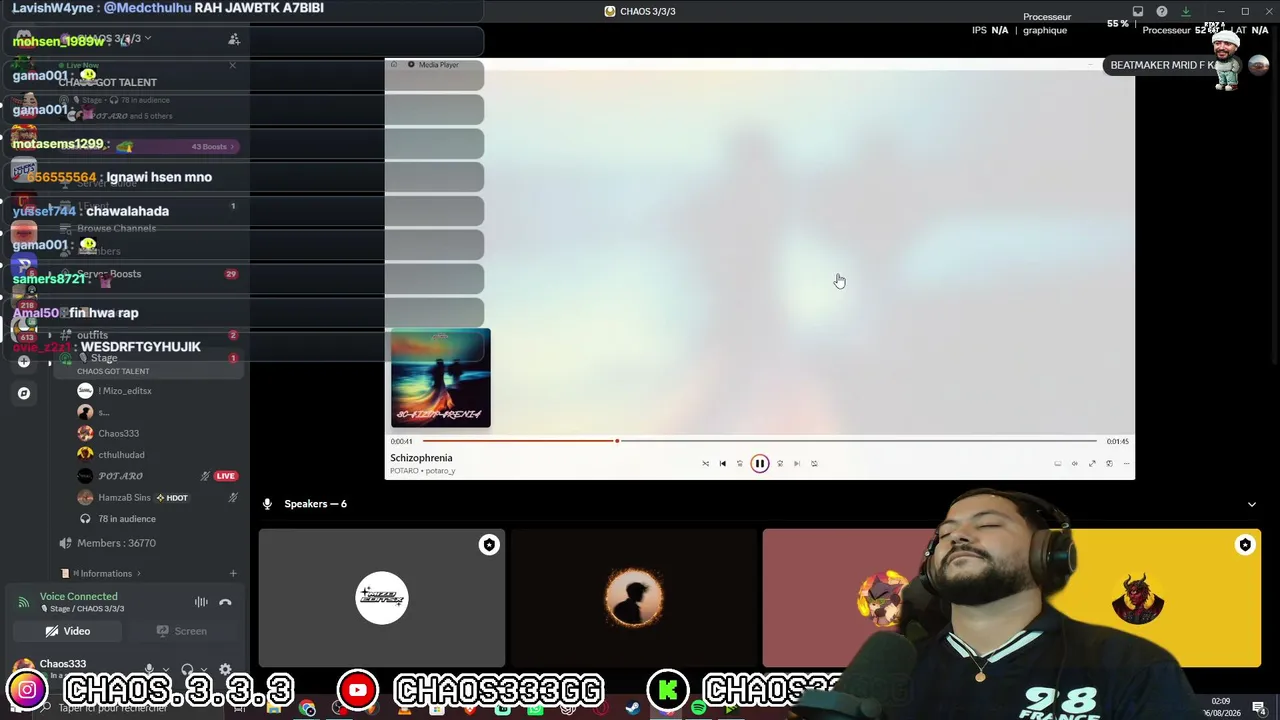Select user cthulhudad in stage list

[x=121, y=454]
